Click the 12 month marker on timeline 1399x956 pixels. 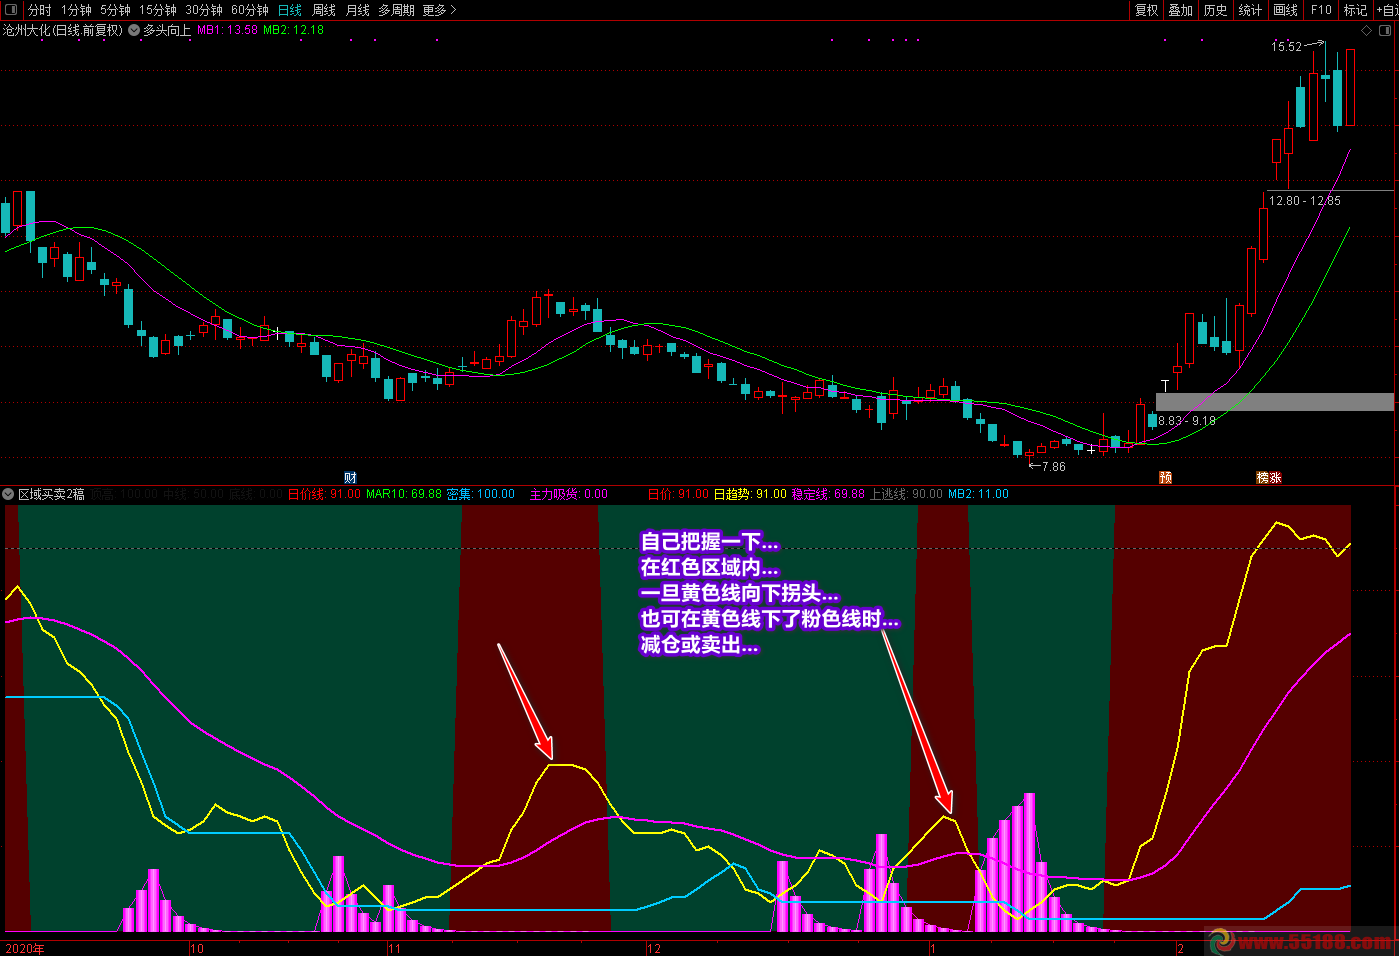point(654,948)
